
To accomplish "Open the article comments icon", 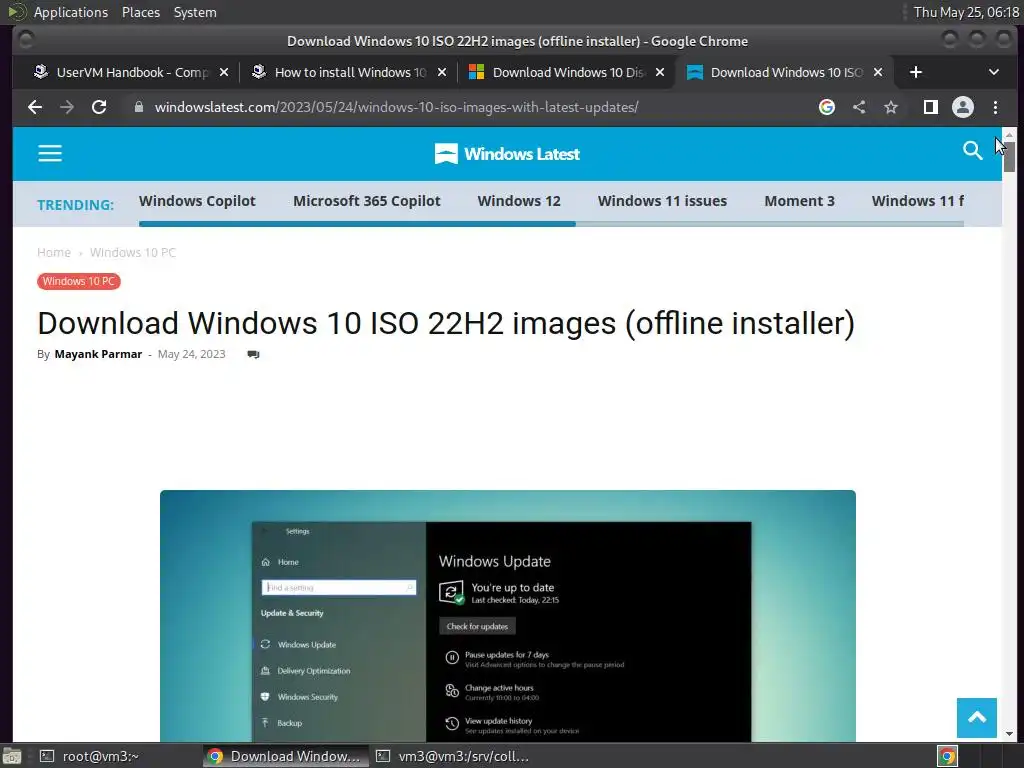I will [253, 355].
